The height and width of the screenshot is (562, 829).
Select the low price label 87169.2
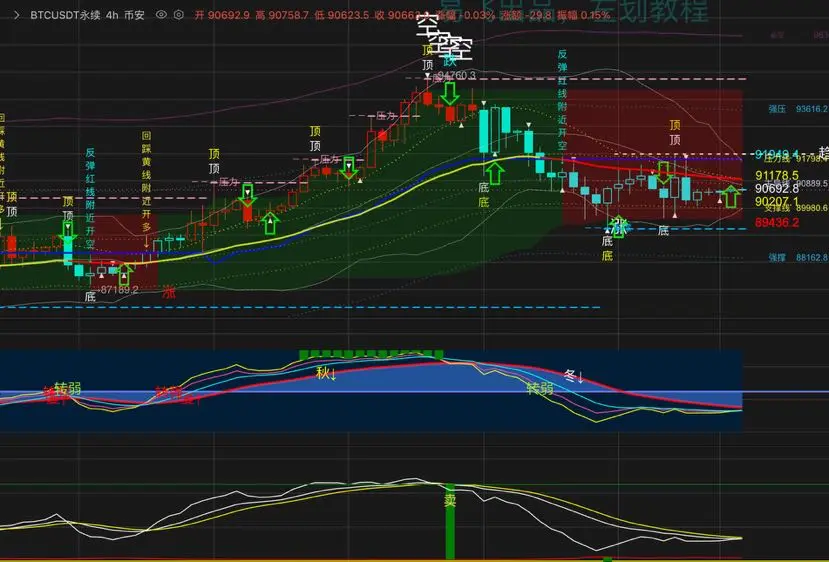pos(119,290)
